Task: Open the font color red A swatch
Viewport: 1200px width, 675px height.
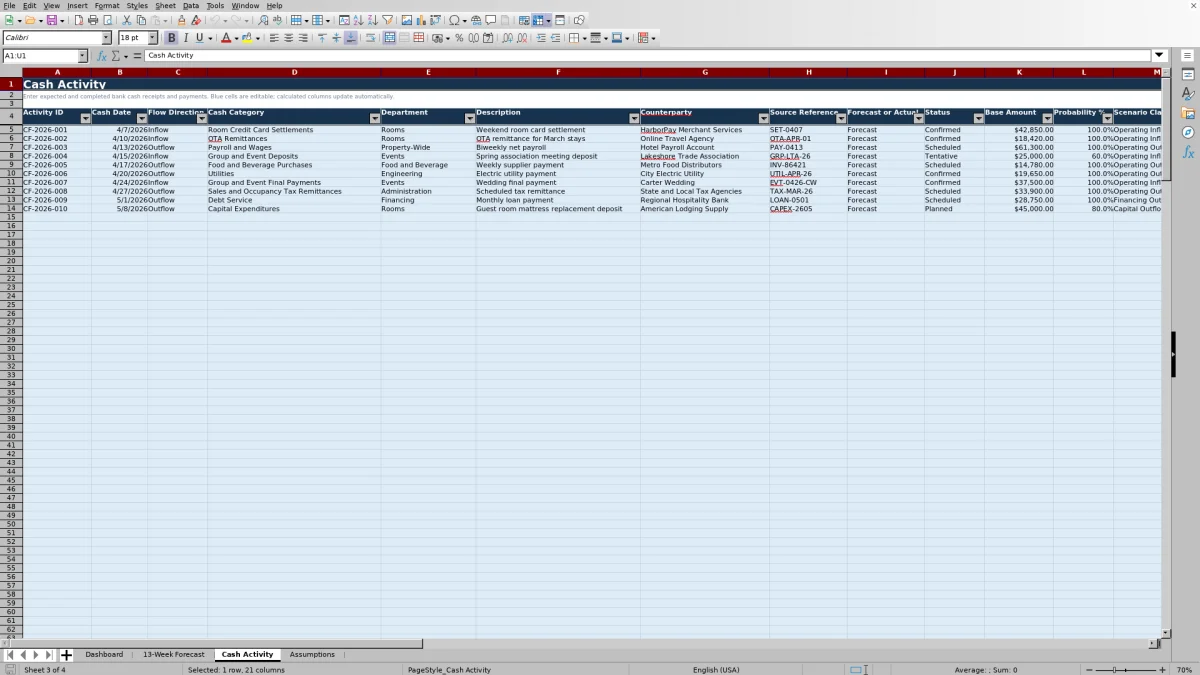Action: [x=225, y=38]
